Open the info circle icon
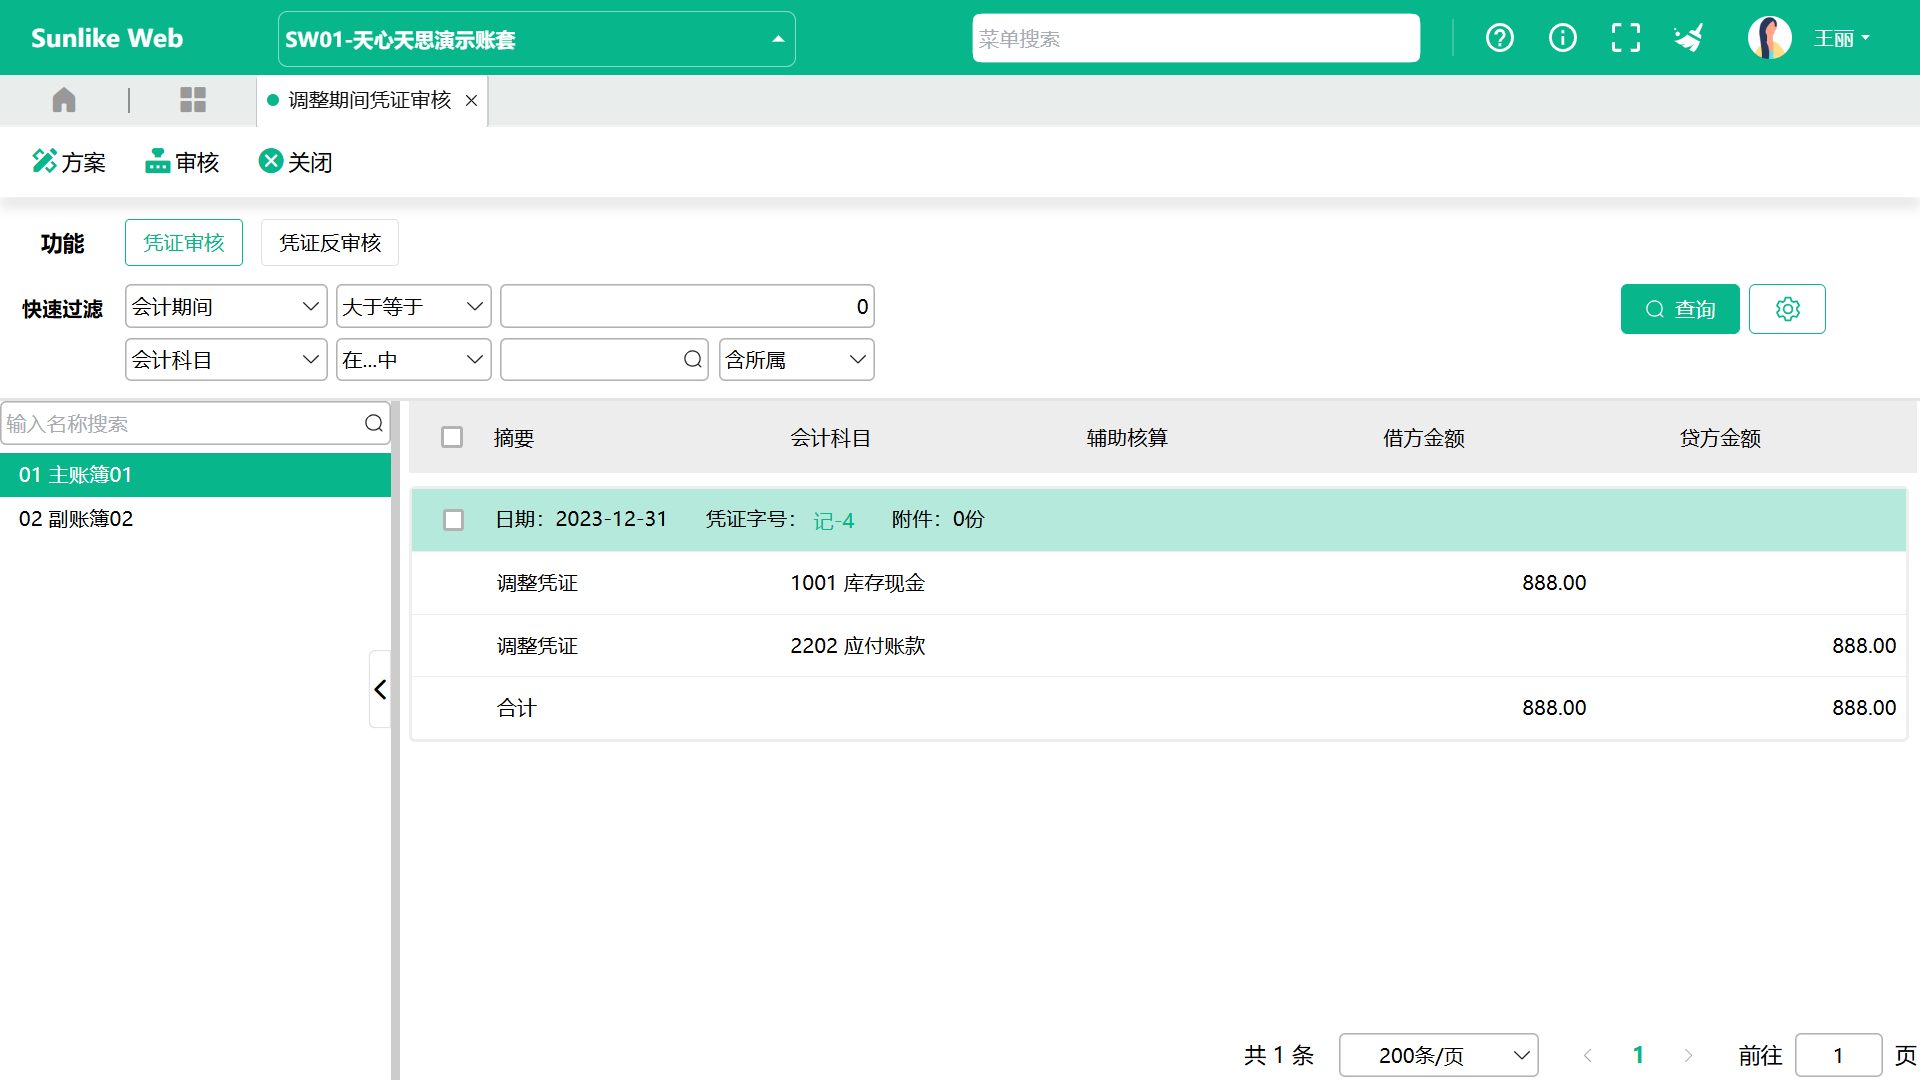 click(1562, 38)
